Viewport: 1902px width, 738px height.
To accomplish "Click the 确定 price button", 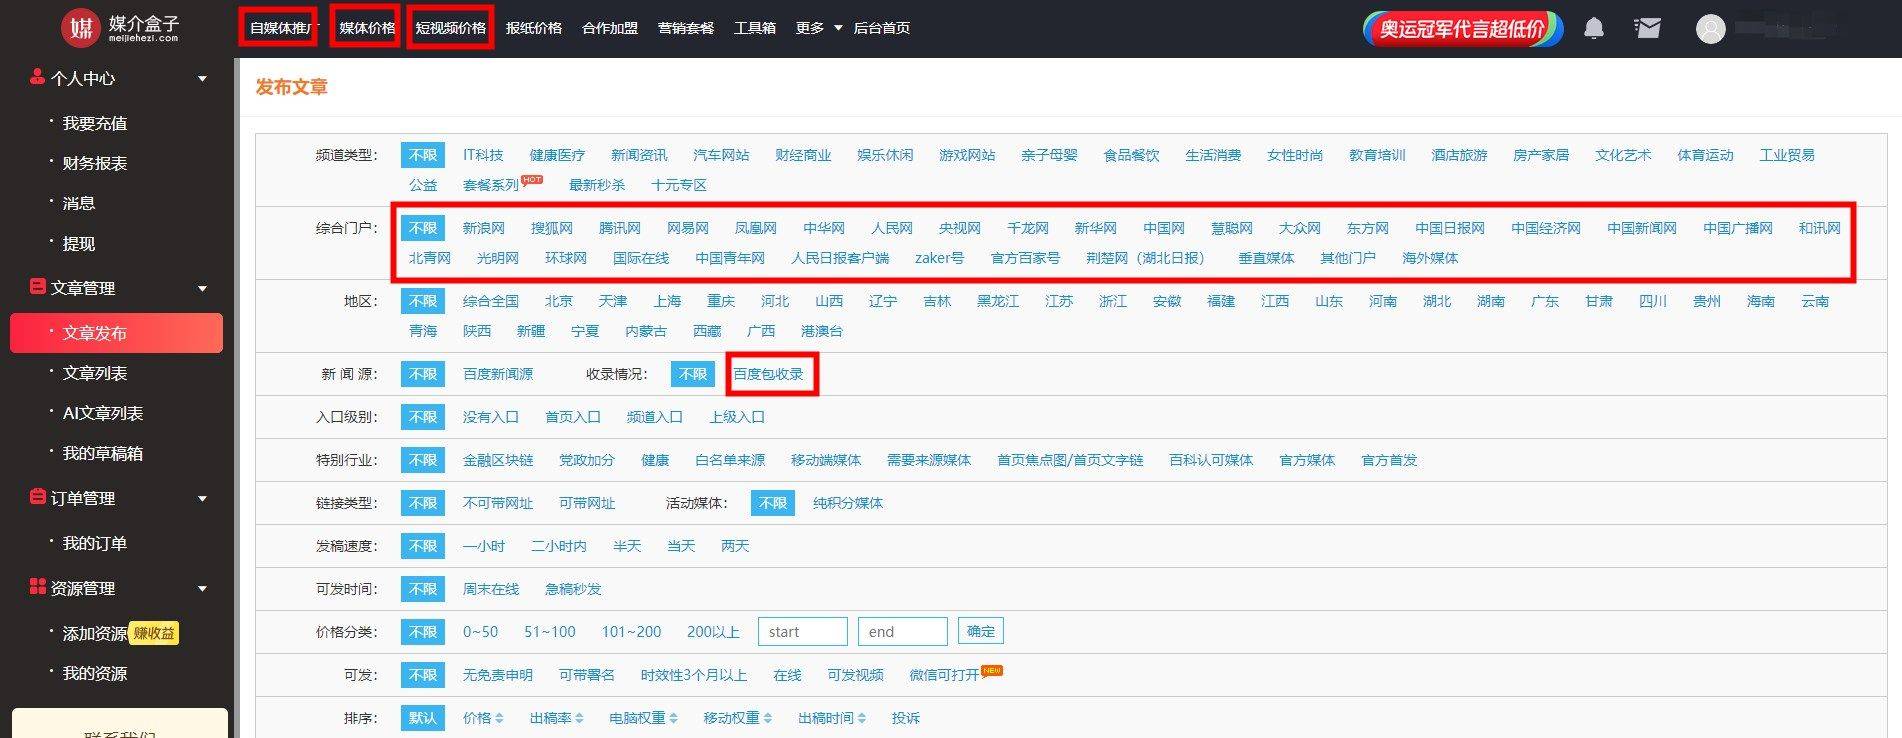I will pyautogui.click(x=981, y=631).
